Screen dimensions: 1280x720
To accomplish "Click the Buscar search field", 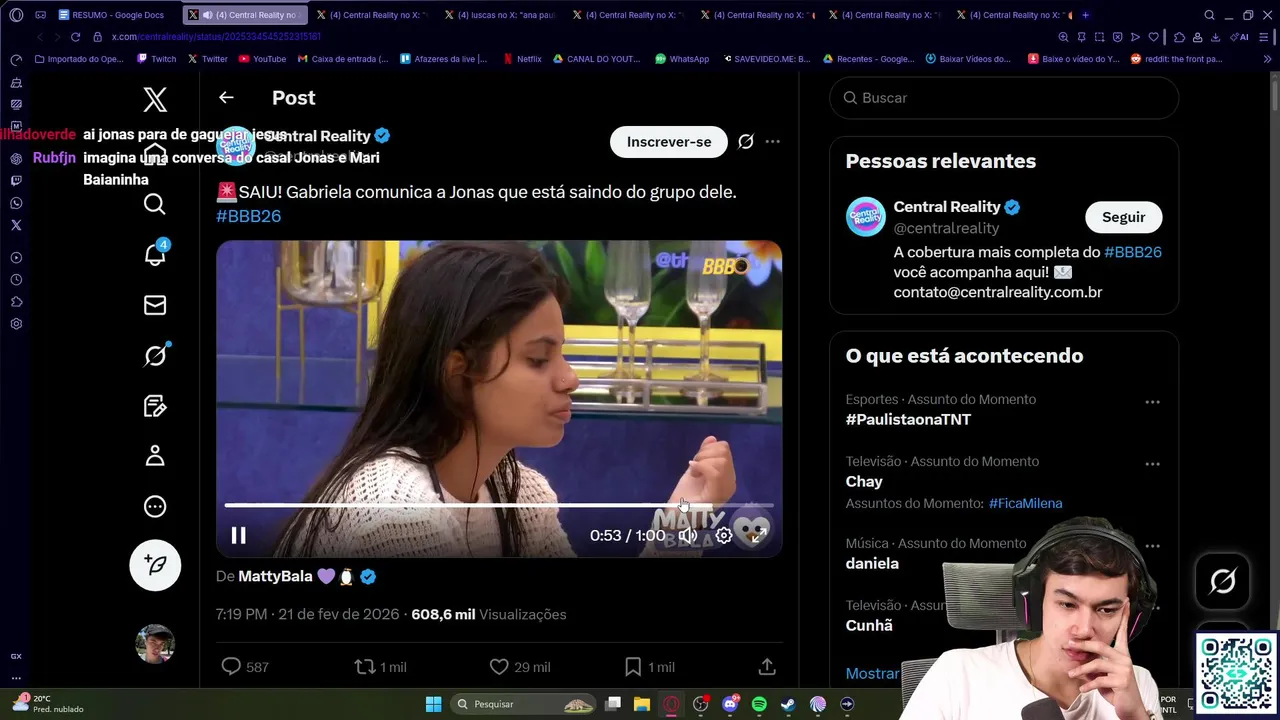I will 1004,98.
